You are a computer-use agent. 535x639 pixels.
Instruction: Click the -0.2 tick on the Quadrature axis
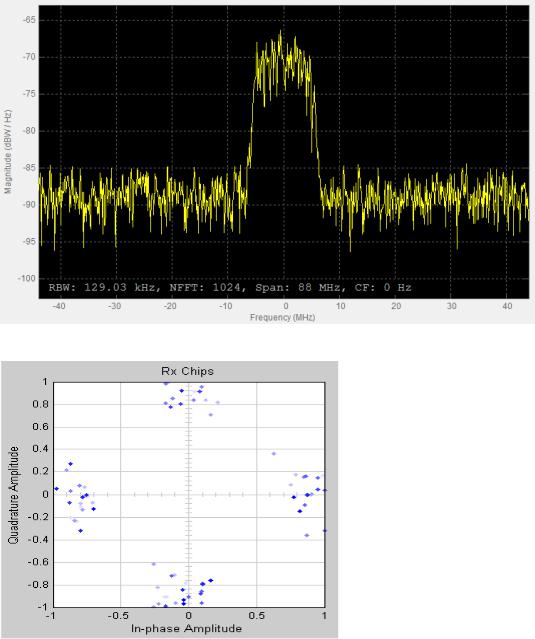[x=38, y=517]
